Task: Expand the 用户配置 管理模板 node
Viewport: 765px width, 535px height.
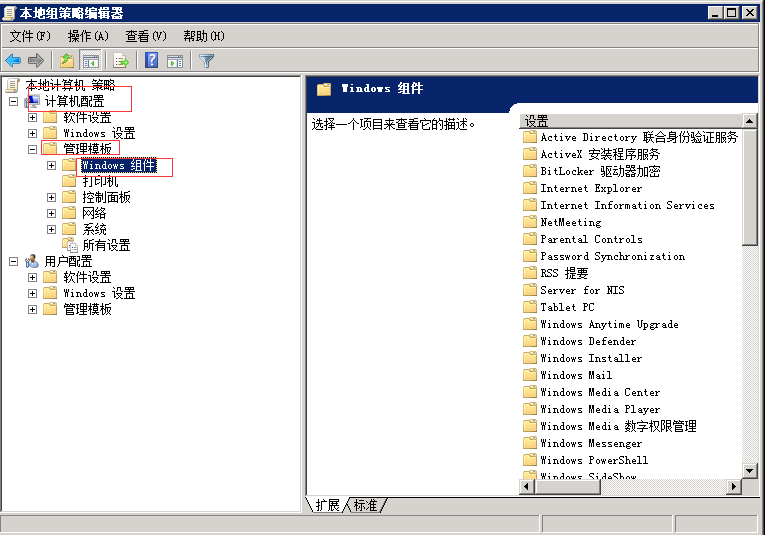Action: (x=32, y=309)
